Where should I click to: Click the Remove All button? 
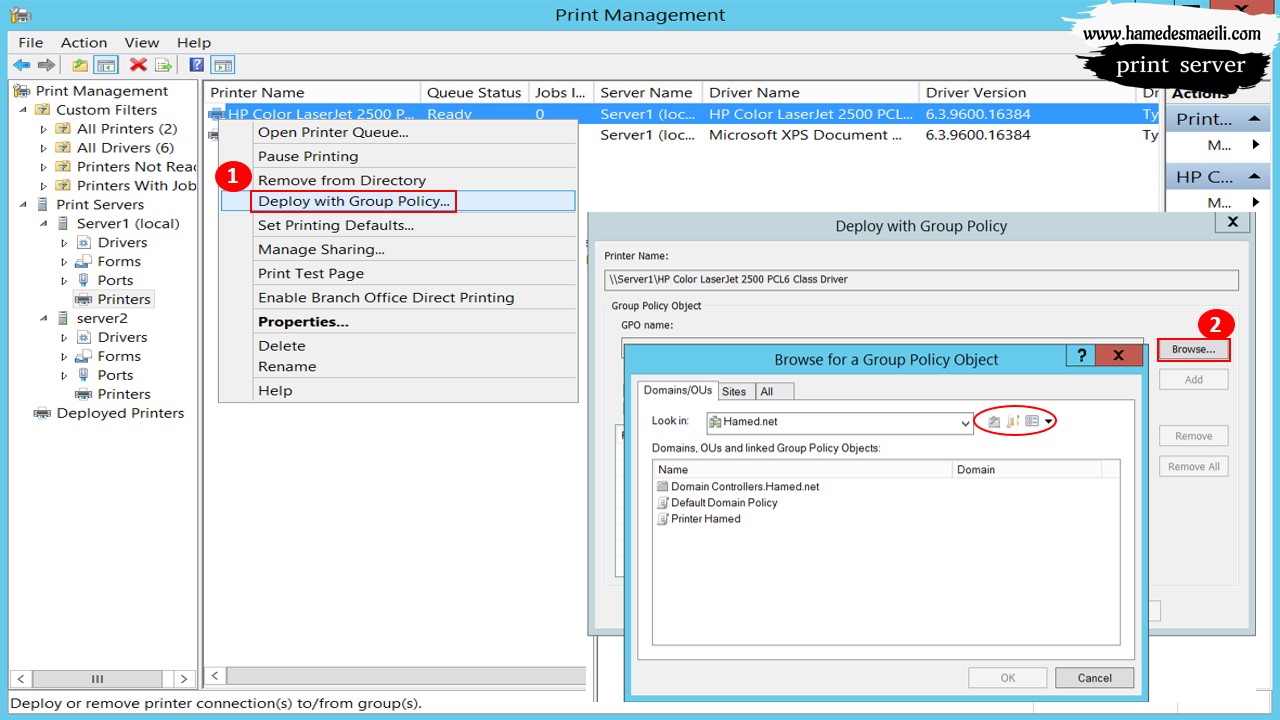point(1194,467)
